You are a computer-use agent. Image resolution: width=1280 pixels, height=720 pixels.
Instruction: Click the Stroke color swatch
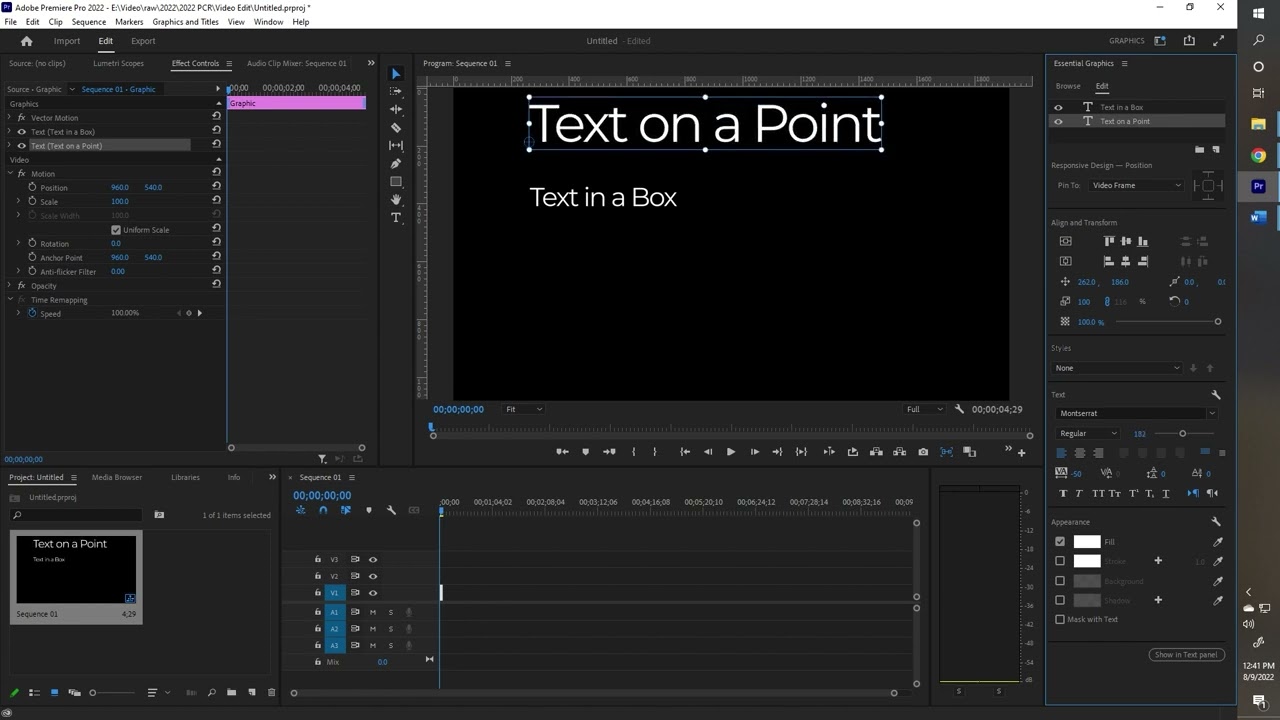[x=1087, y=561]
